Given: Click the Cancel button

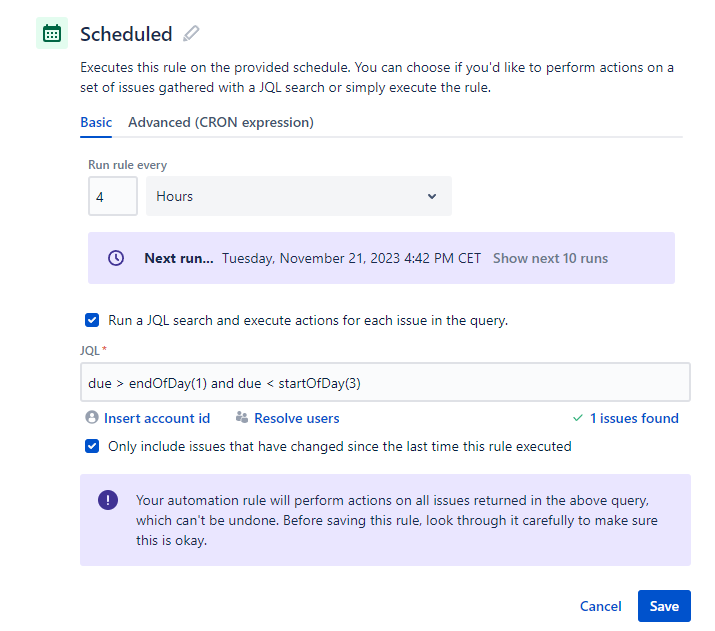Looking at the screenshot, I should pos(601,606).
